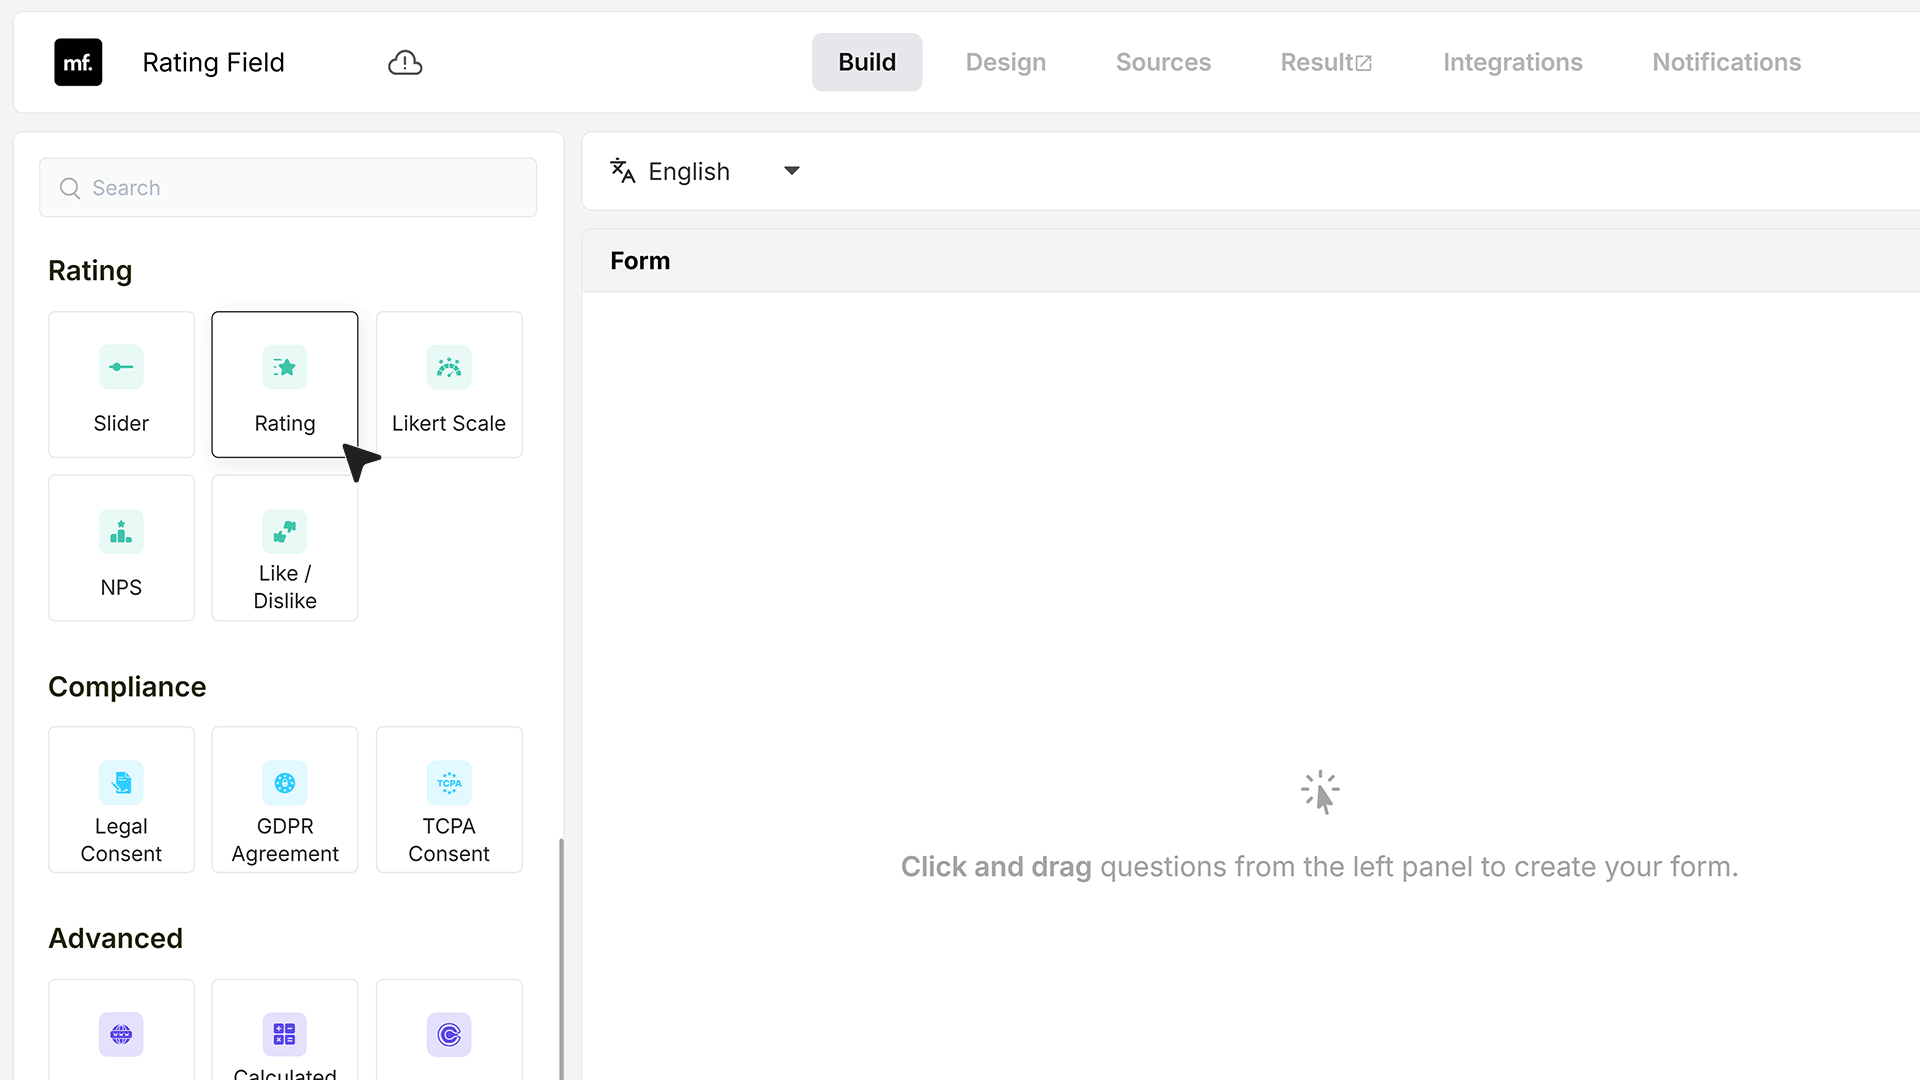Click the magnifier icon in Search box
Image resolution: width=1920 pixels, height=1080 pixels.
coord(70,188)
